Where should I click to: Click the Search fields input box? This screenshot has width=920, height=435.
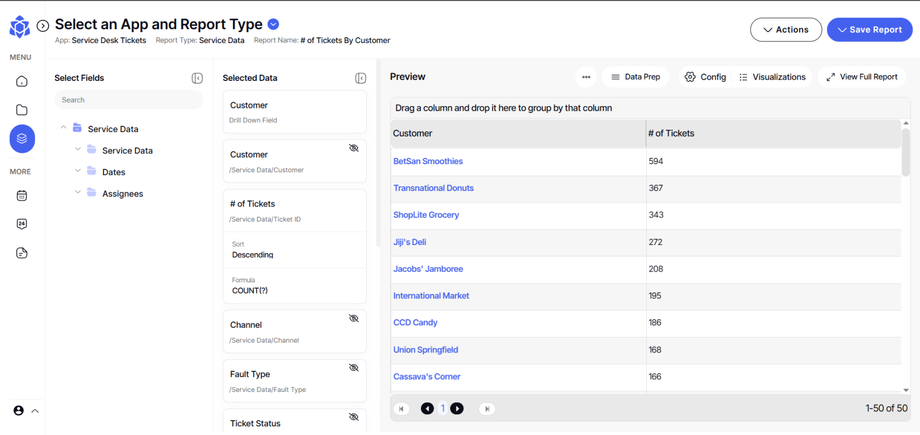pos(128,100)
